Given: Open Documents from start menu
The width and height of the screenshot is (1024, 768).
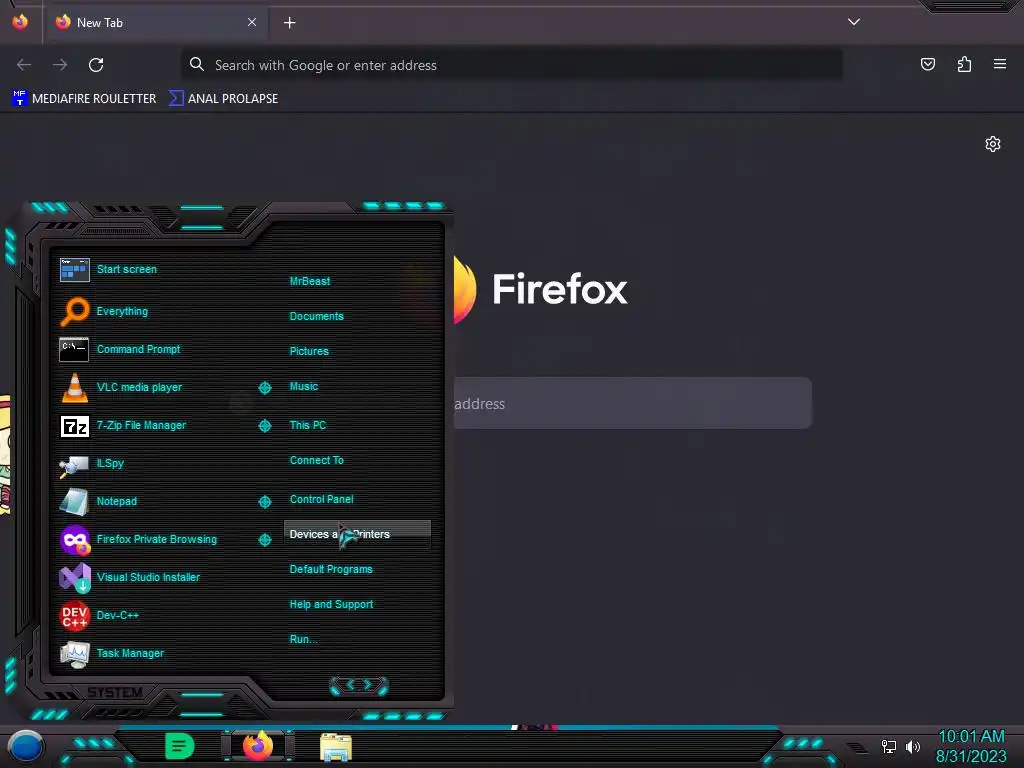Looking at the screenshot, I should [x=316, y=317].
